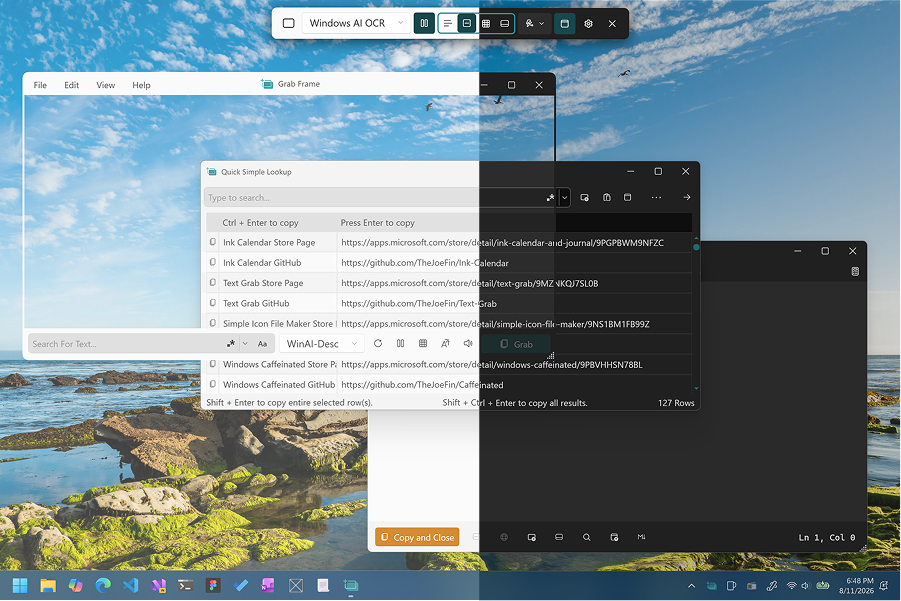Open the Windows AI OCR language dropdown

(356, 24)
